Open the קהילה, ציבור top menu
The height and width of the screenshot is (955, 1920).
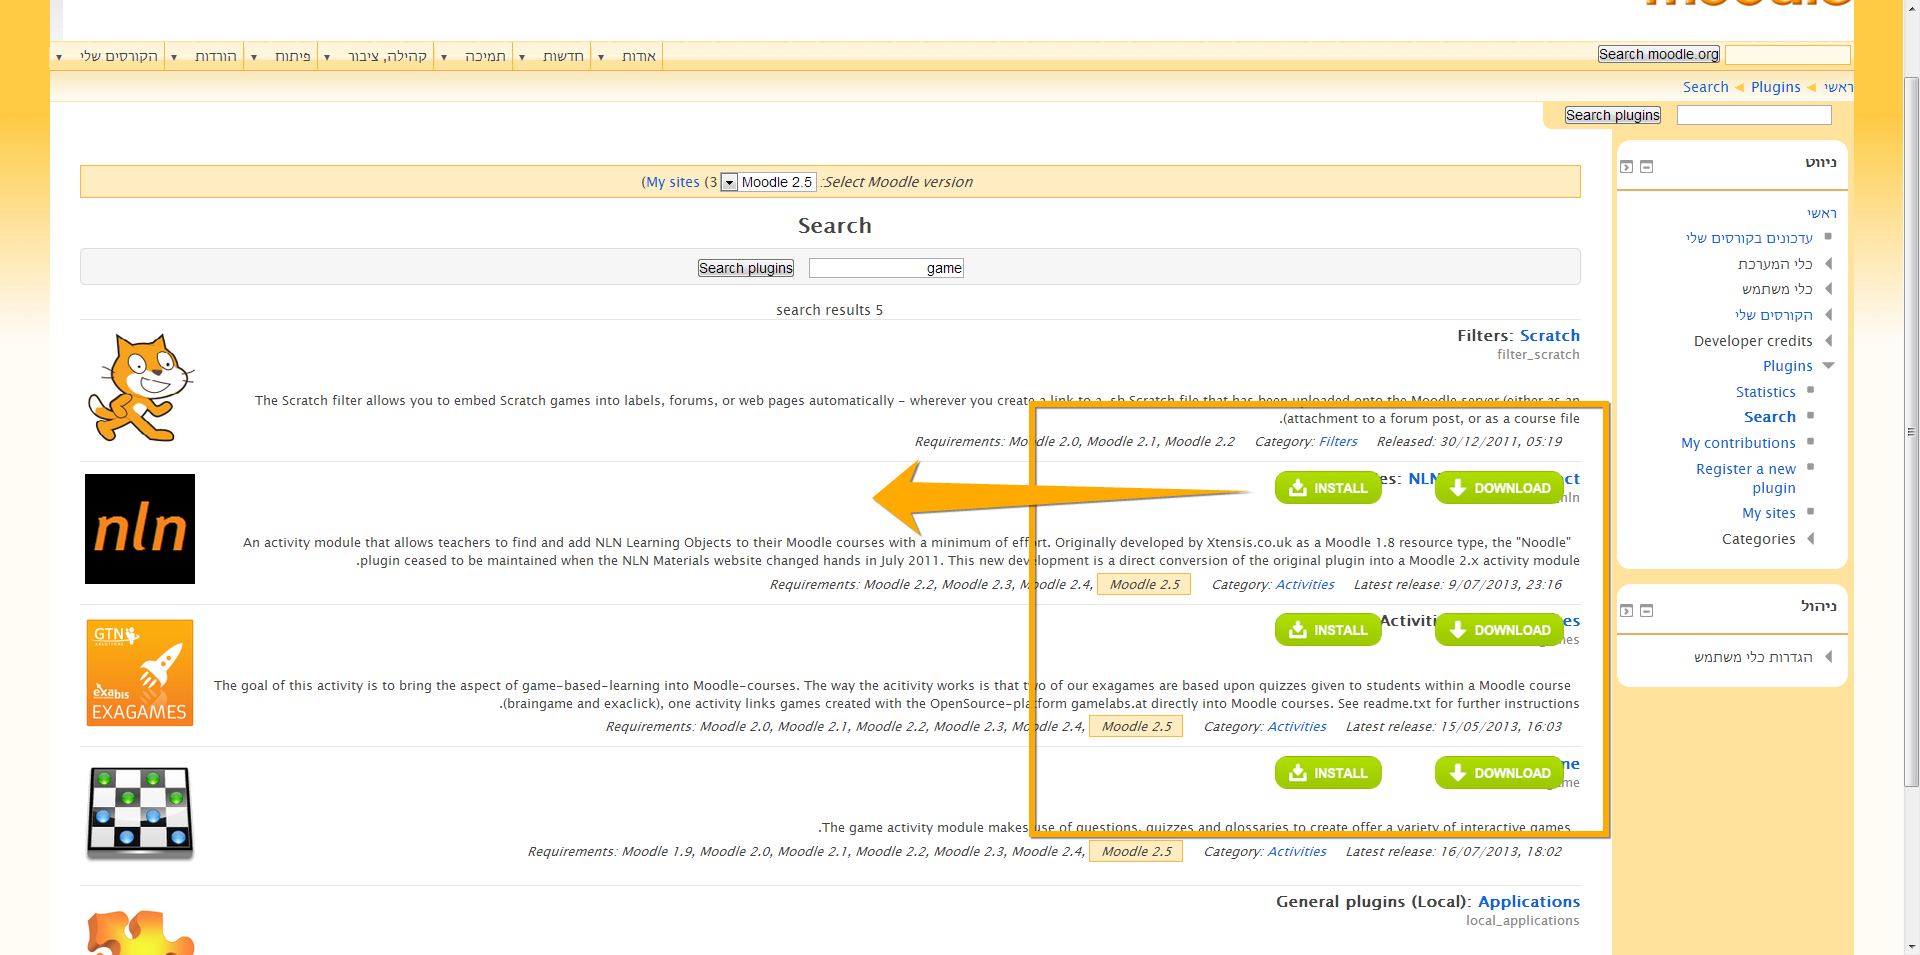(x=376, y=56)
